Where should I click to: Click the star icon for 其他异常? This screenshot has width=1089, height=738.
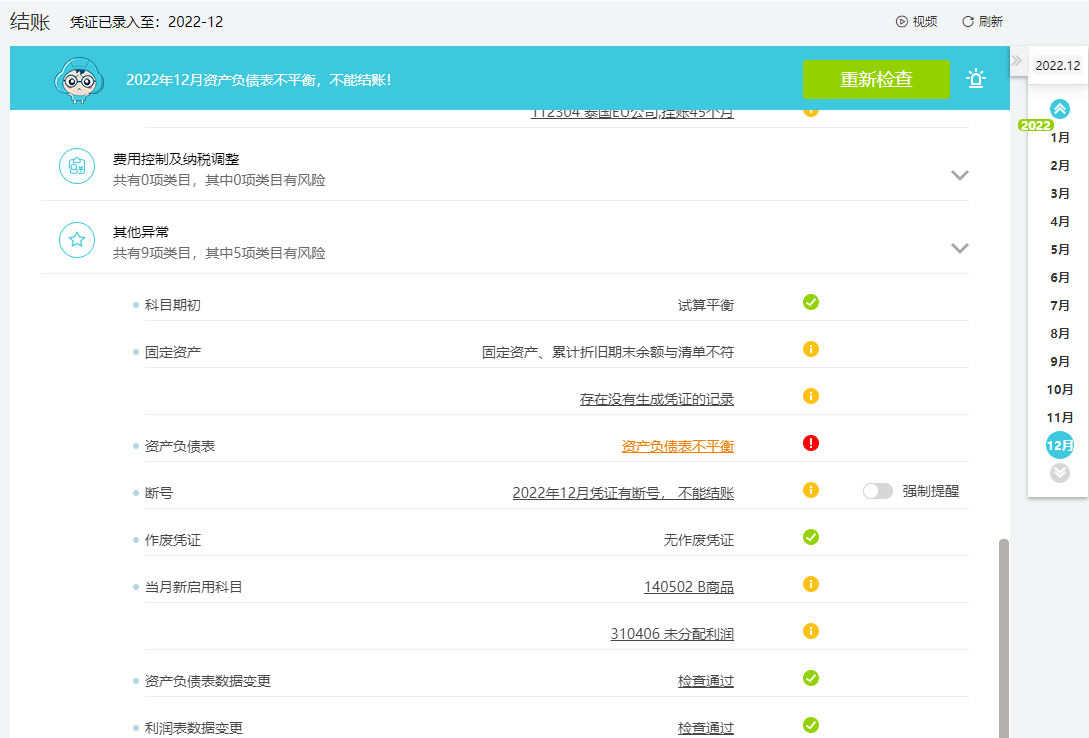click(x=77, y=240)
